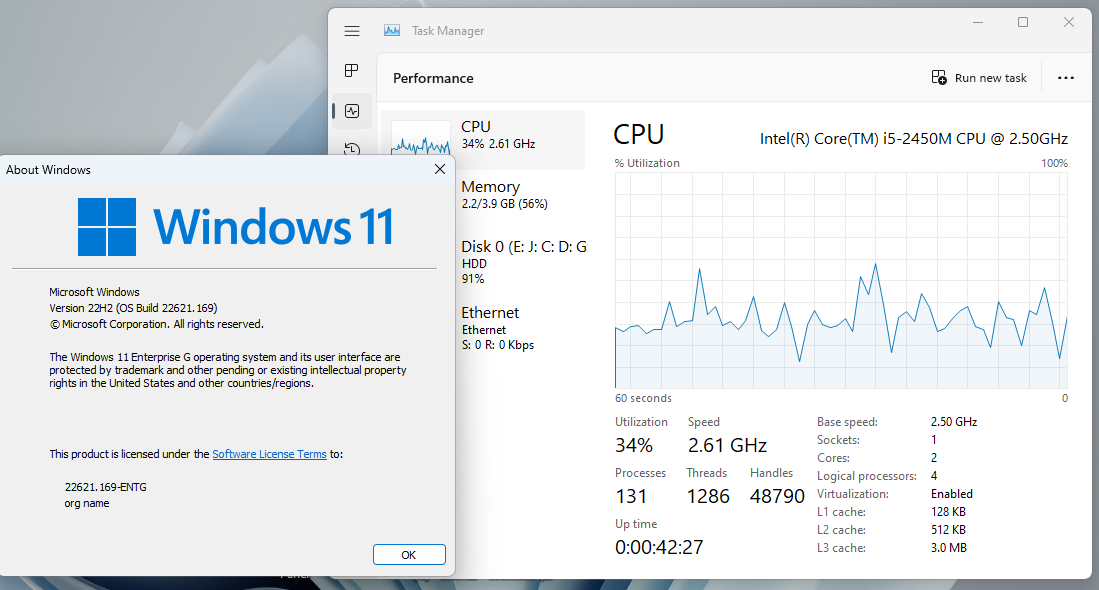Open the Software License Terms link

click(269, 454)
